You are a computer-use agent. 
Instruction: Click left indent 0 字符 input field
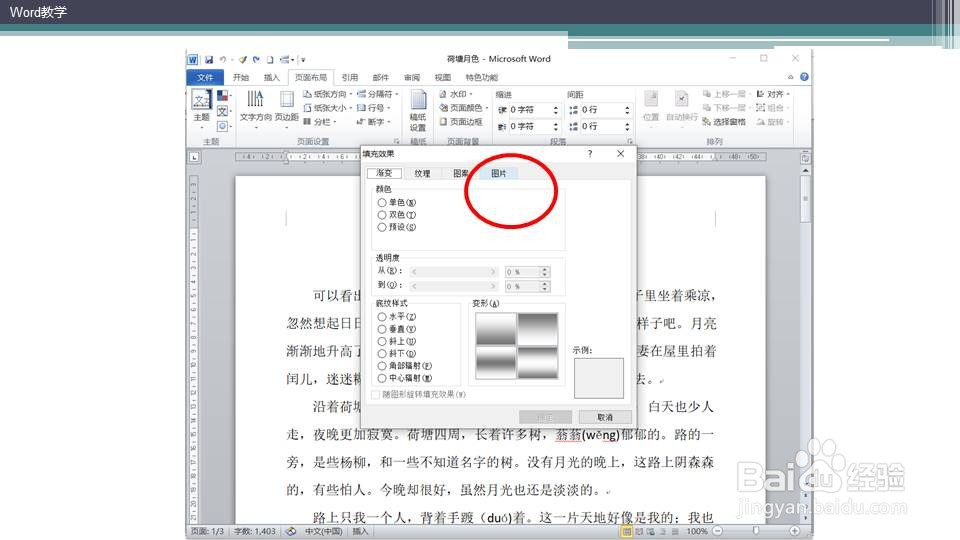pyautogui.click(x=530, y=110)
